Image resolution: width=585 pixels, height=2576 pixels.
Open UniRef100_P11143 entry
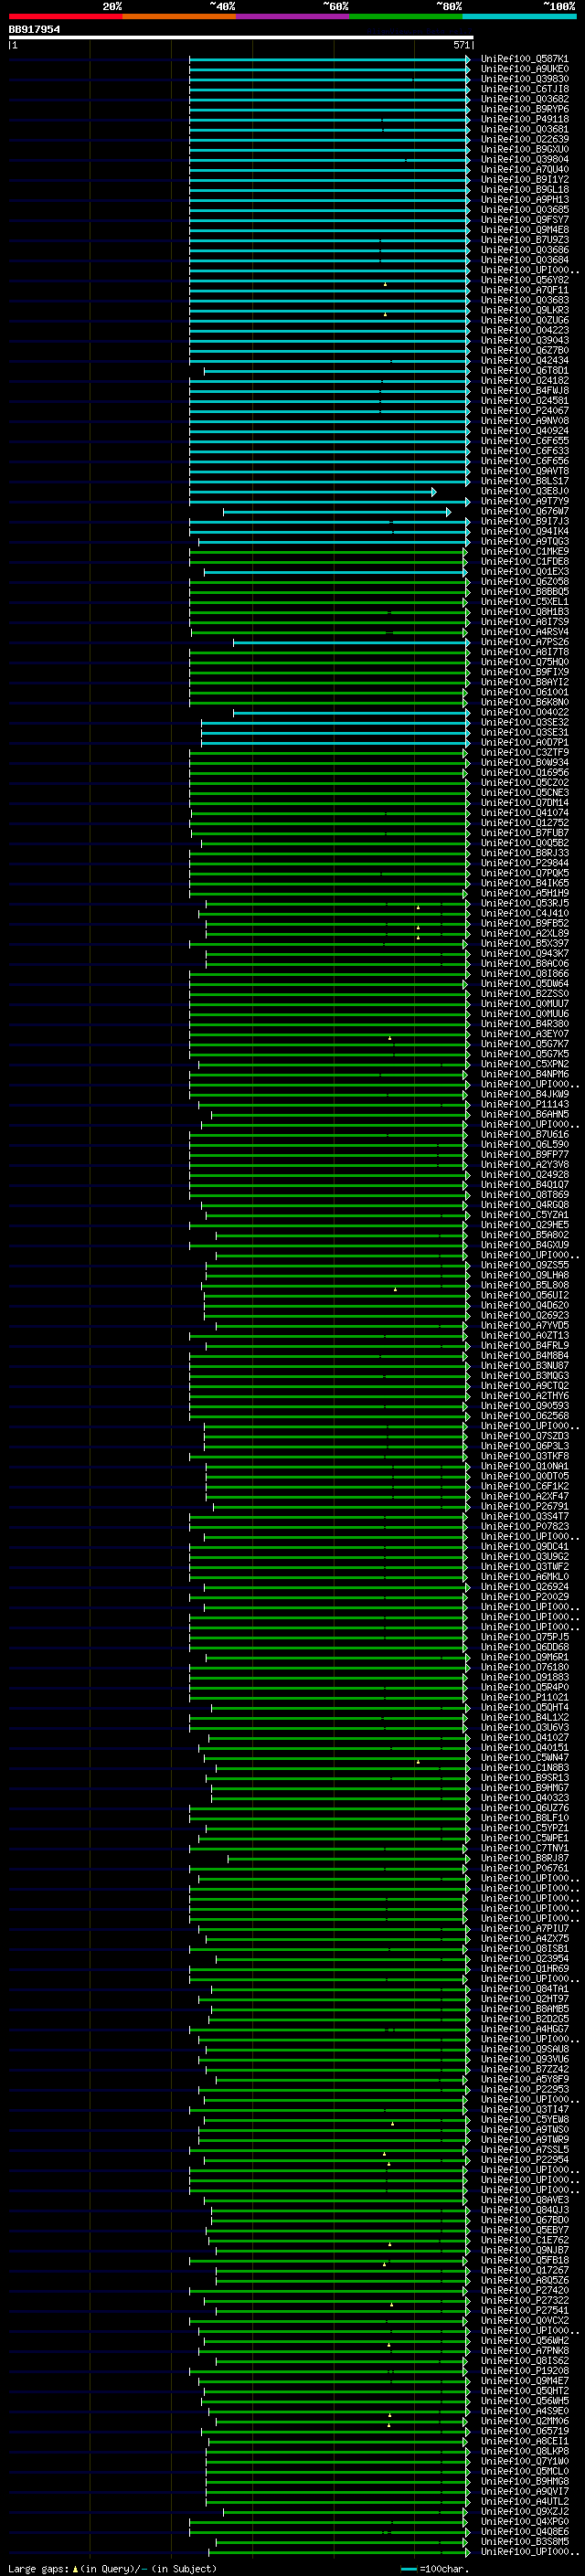tap(524, 1105)
